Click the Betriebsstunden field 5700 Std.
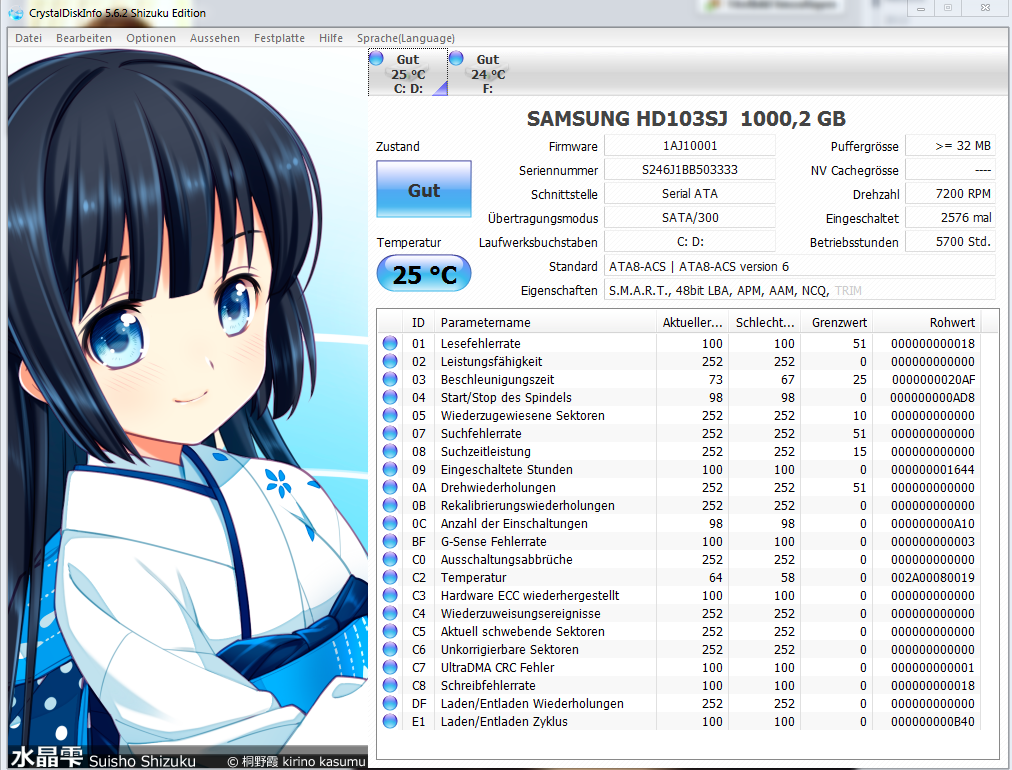This screenshot has height=770, width=1012. click(x=950, y=241)
